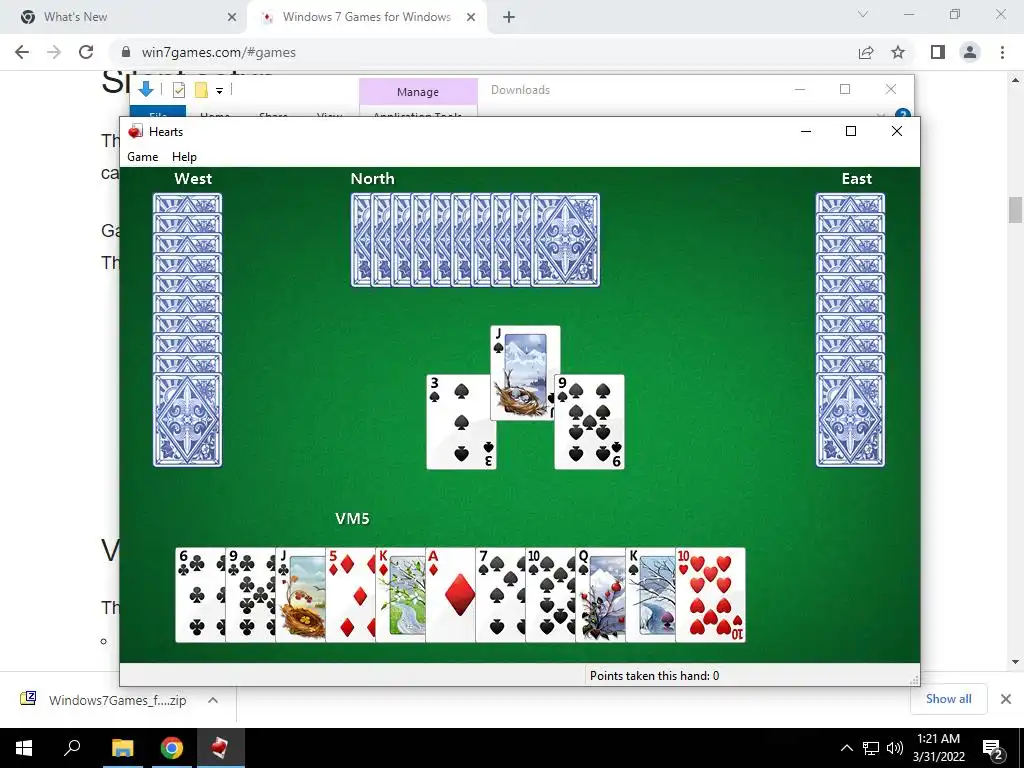
Task: Close the What's New tab
Action: click(232, 17)
